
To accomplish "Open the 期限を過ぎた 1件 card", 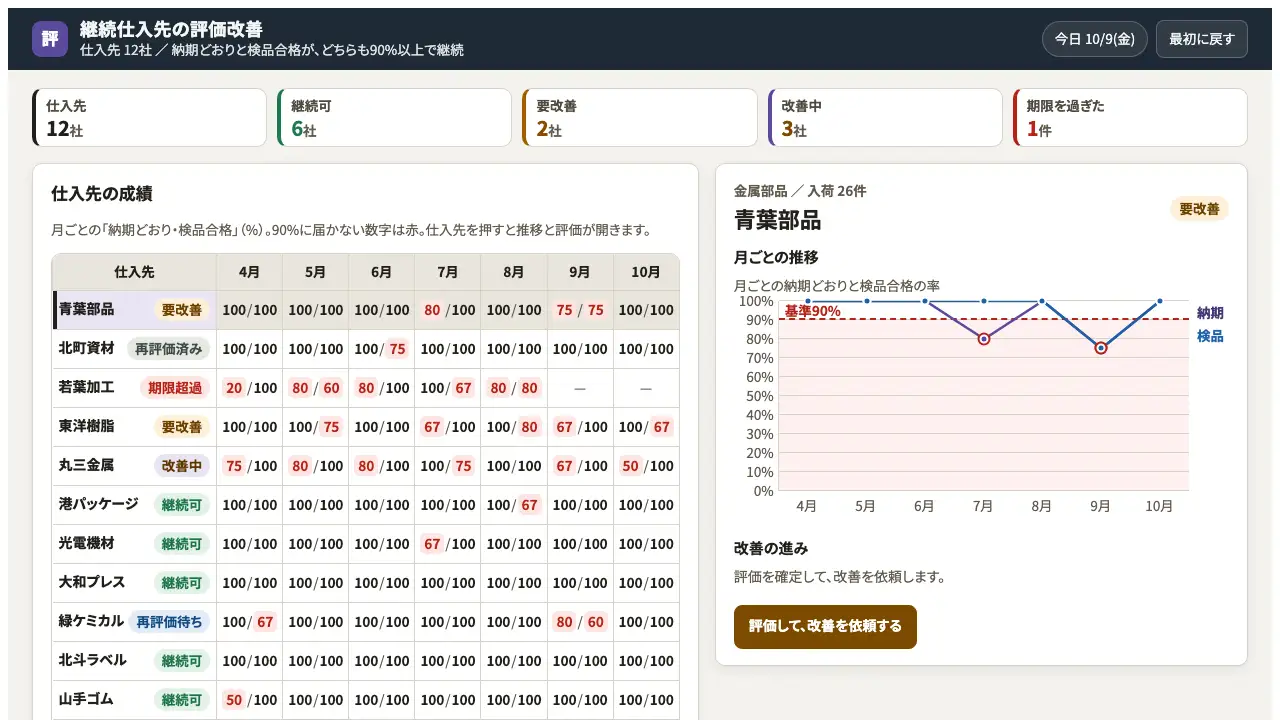I will pyautogui.click(x=1130, y=117).
